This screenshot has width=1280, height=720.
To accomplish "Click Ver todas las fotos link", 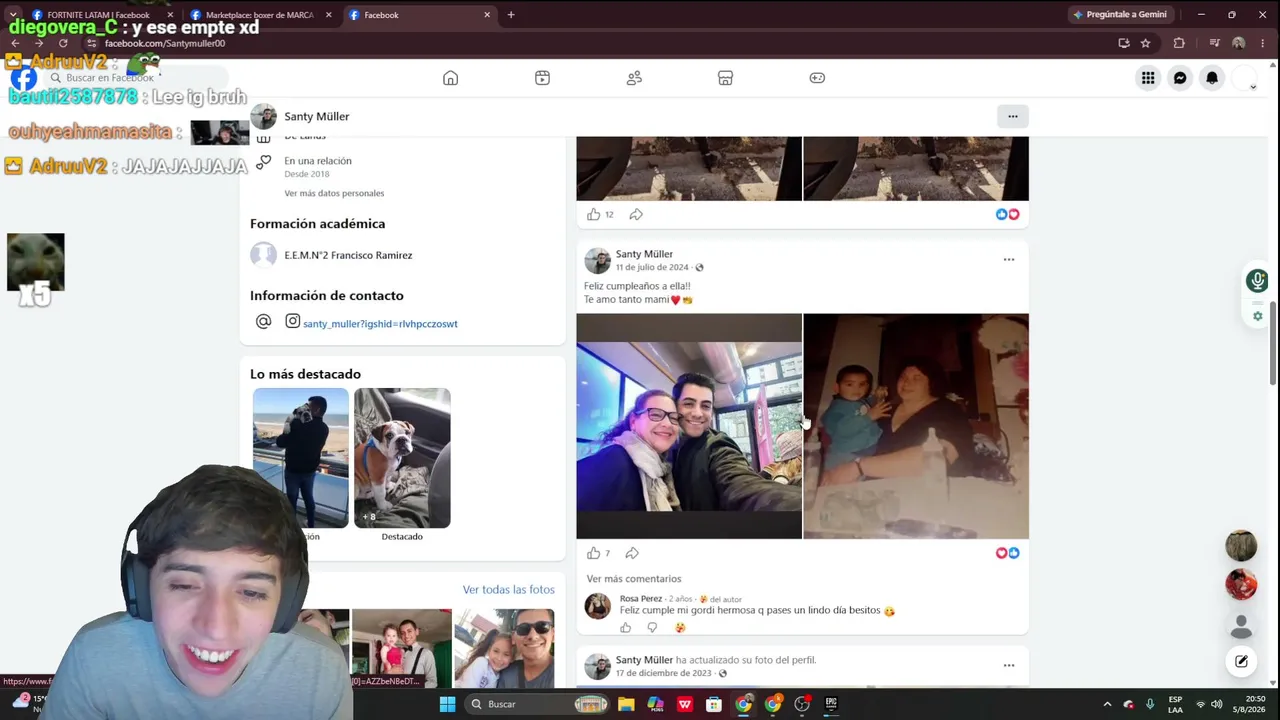I will click(x=508, y=590).
